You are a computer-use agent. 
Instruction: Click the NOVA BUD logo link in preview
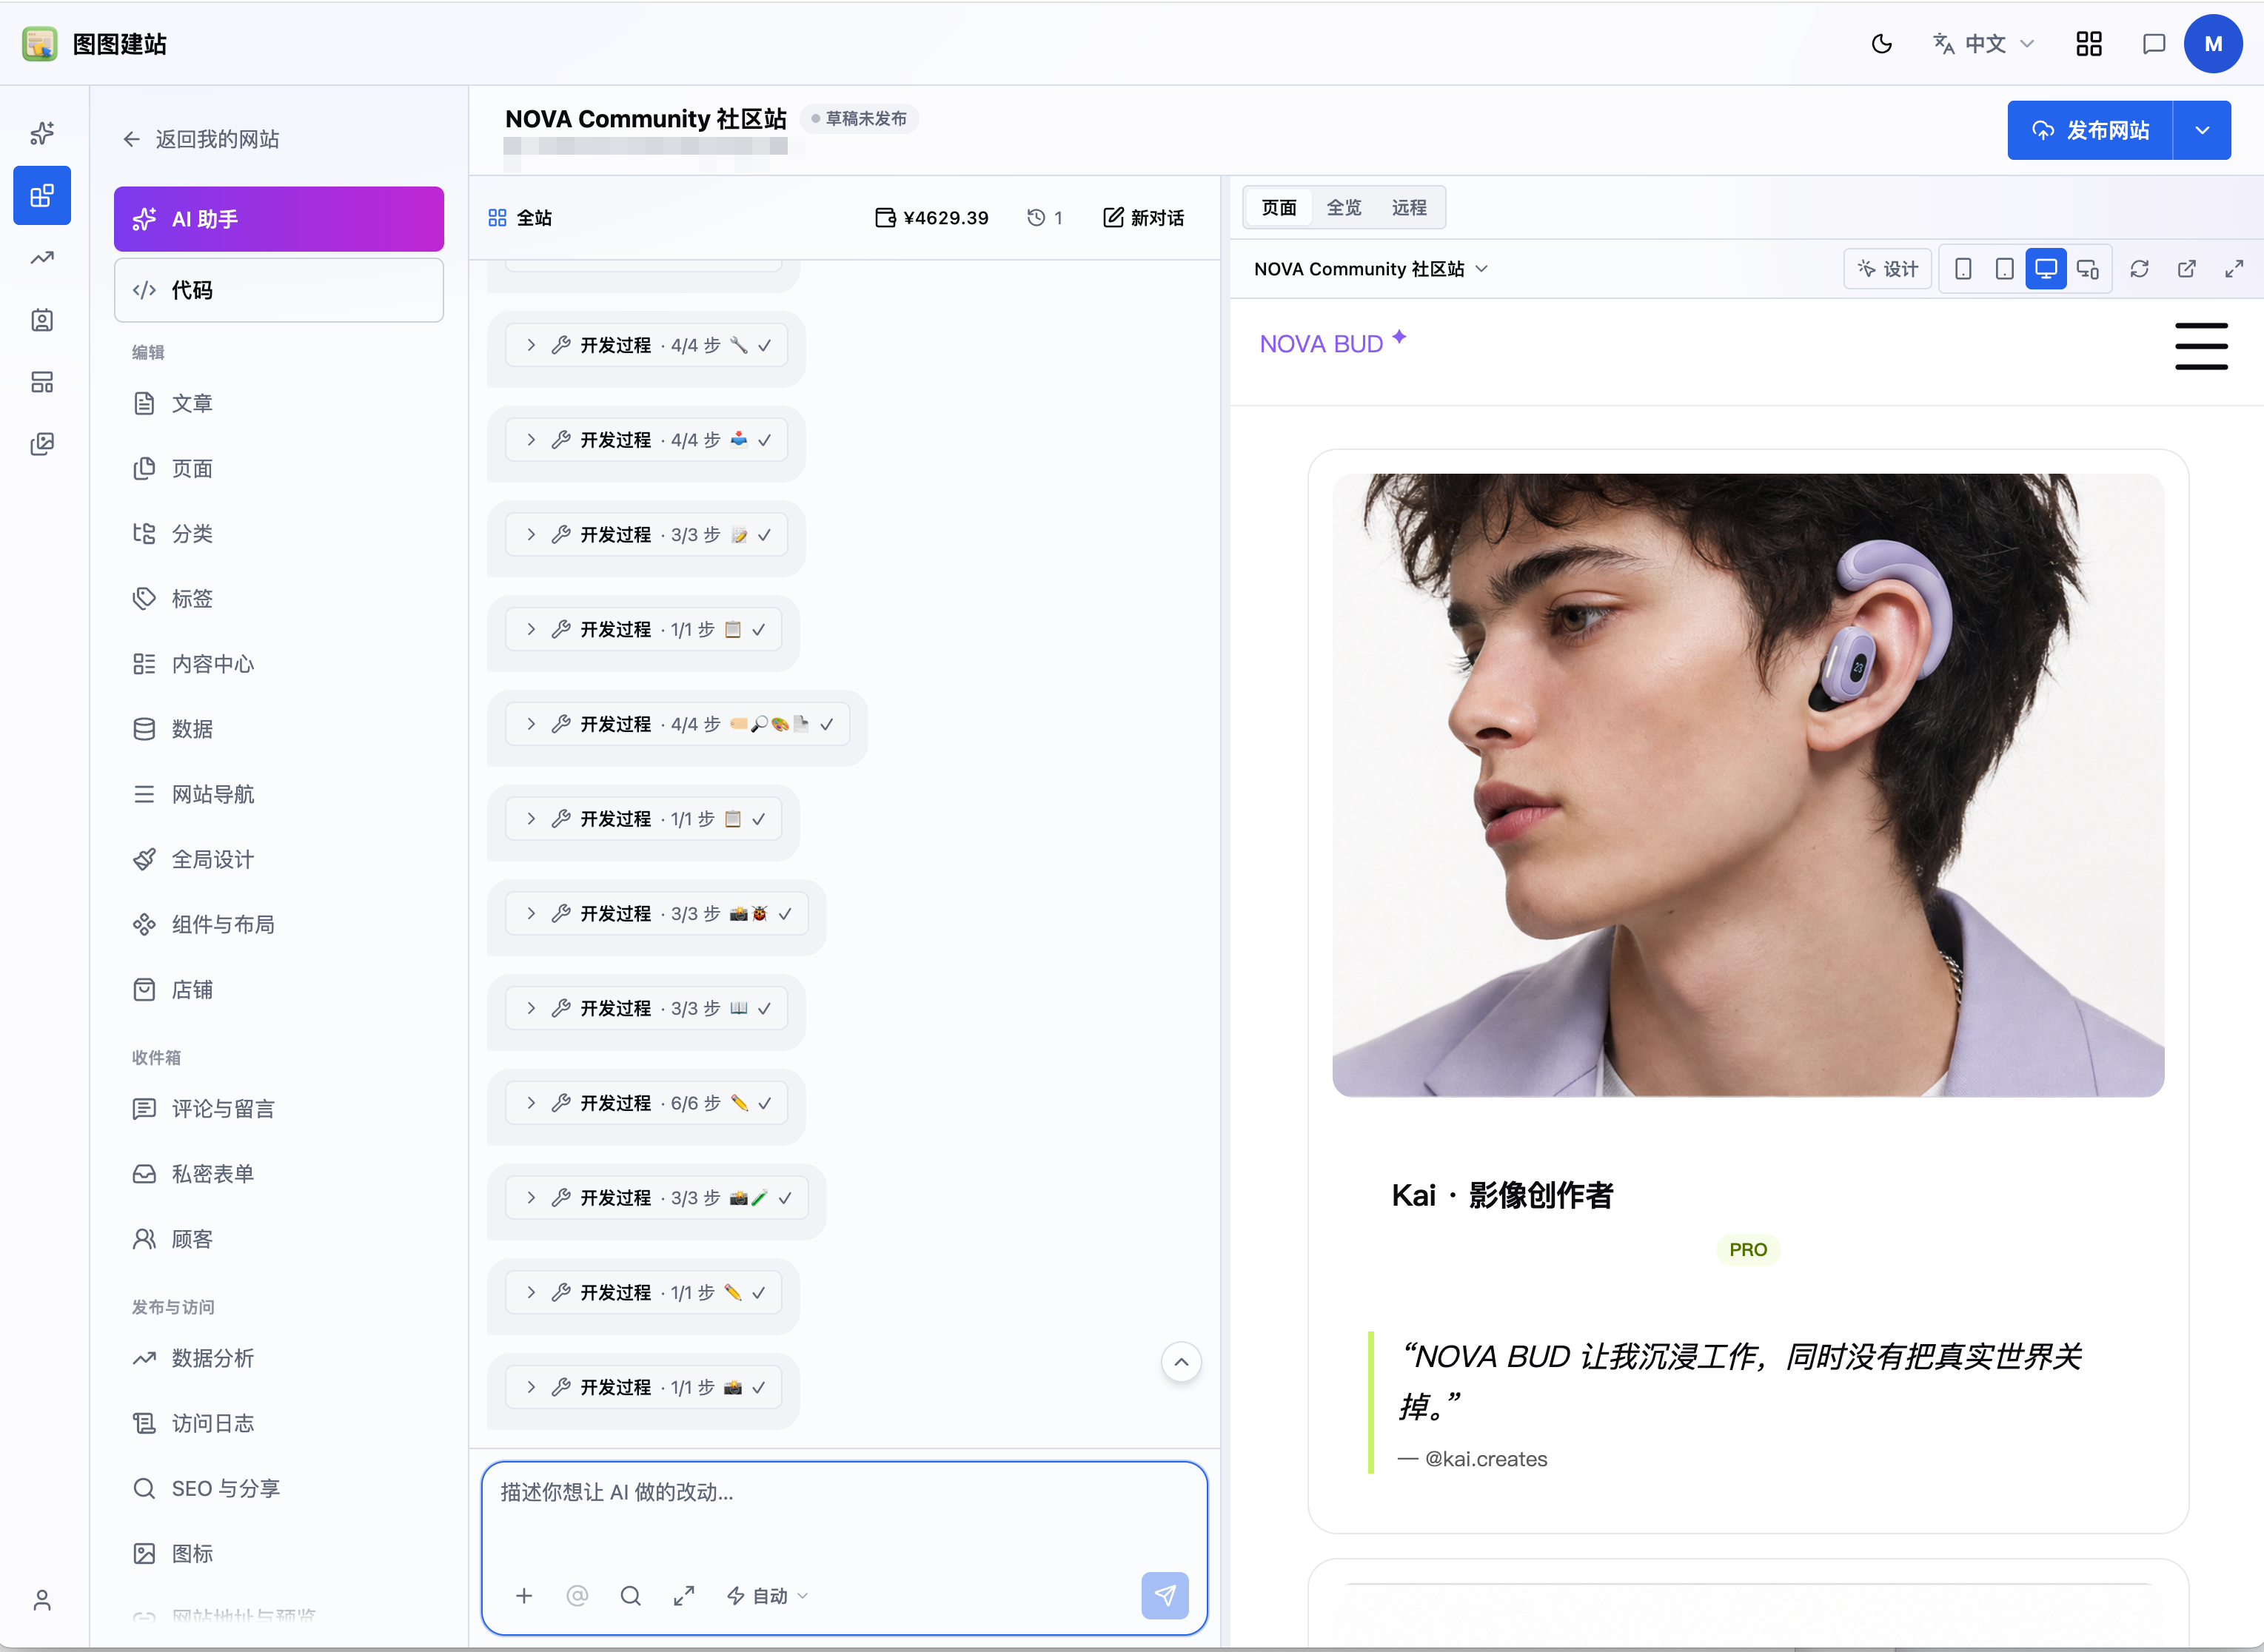(1333, 343)
